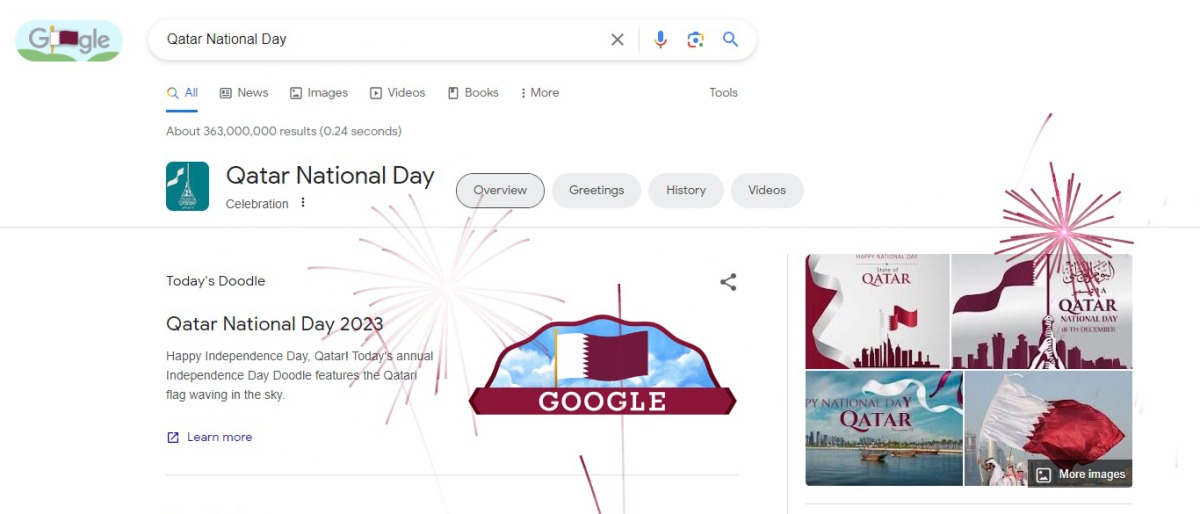The width and height of the screenshot is (1200, 514).
Task: Select the Greetings chip
Action: 596,190
